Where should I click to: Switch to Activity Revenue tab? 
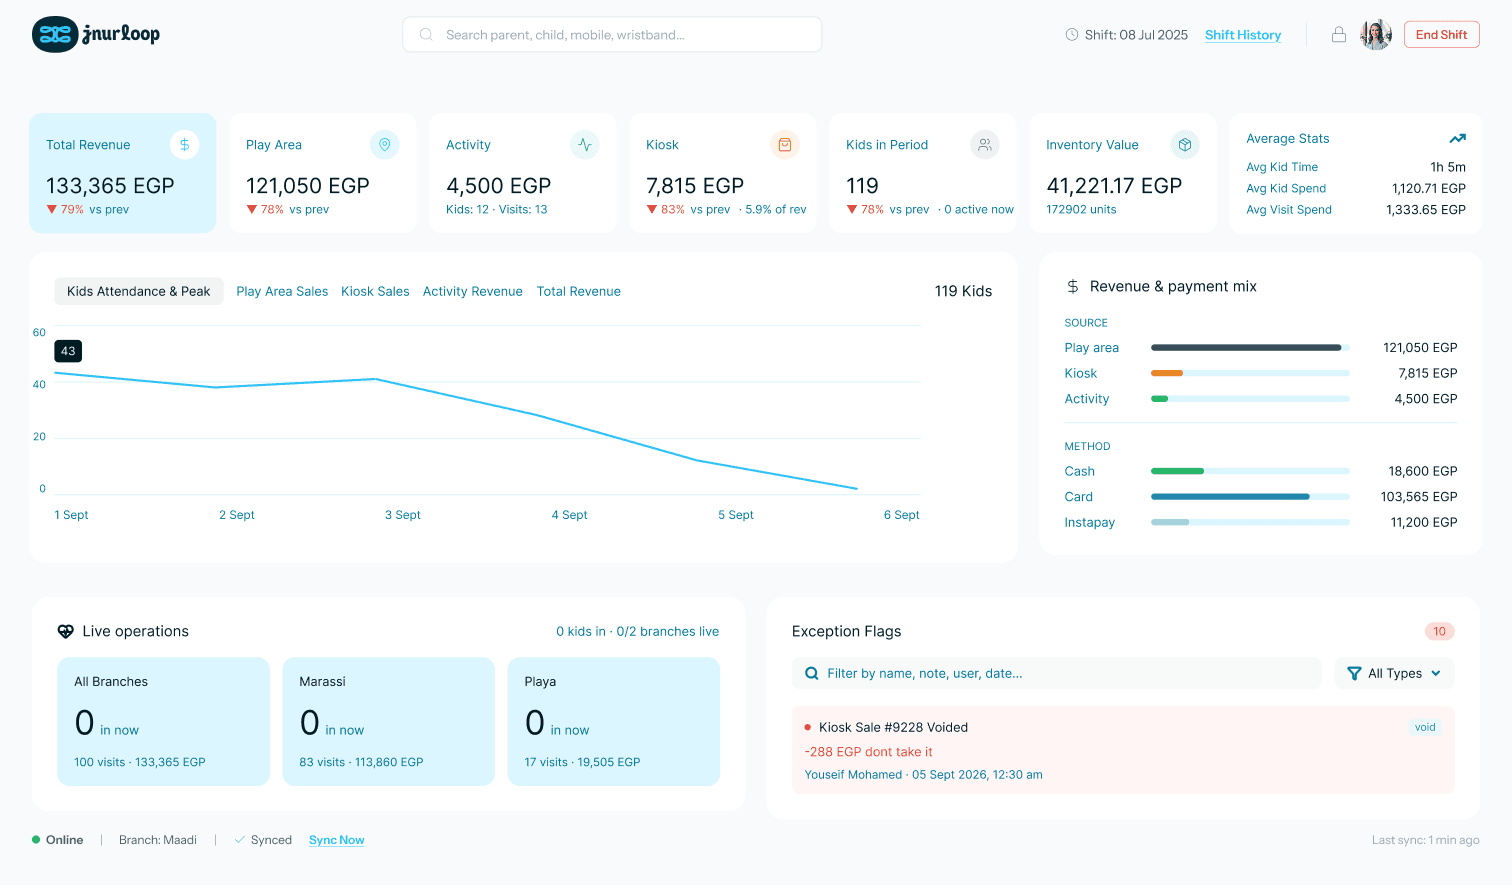[473, 291]
